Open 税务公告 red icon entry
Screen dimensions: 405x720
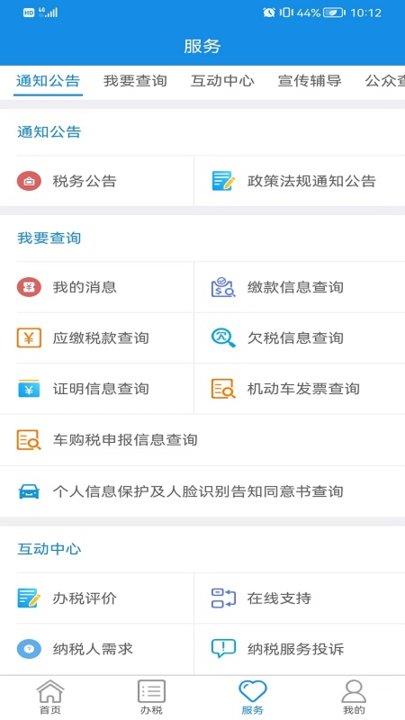point(29,181)
